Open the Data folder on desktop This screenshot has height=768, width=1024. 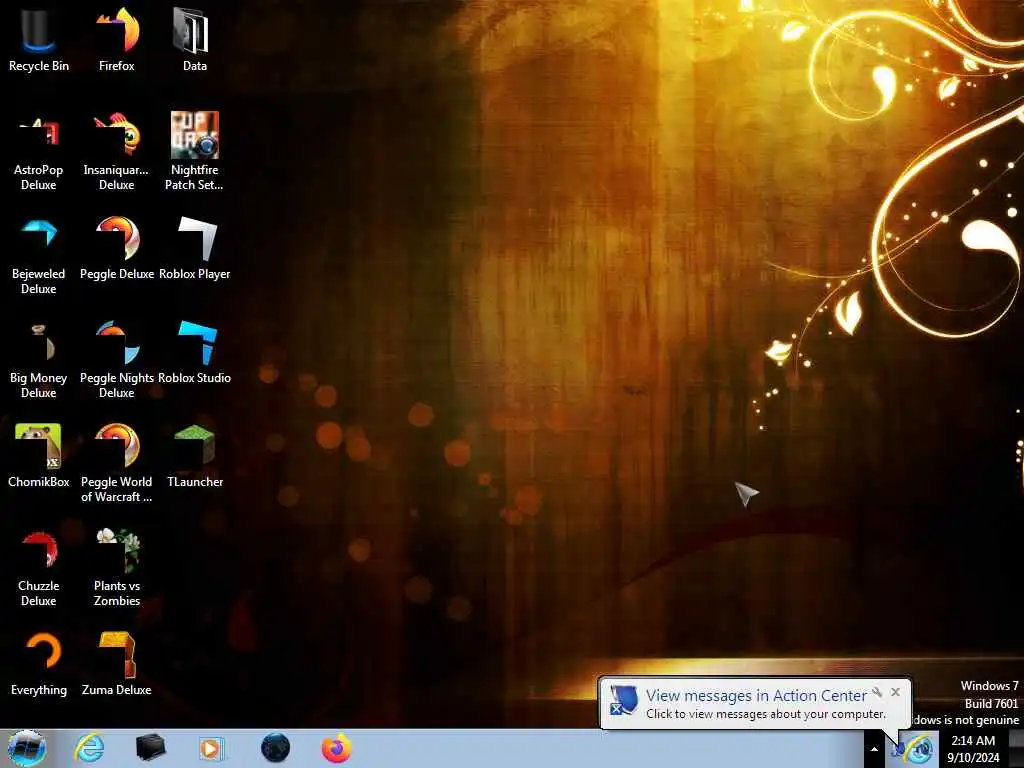tap(195, 39)
